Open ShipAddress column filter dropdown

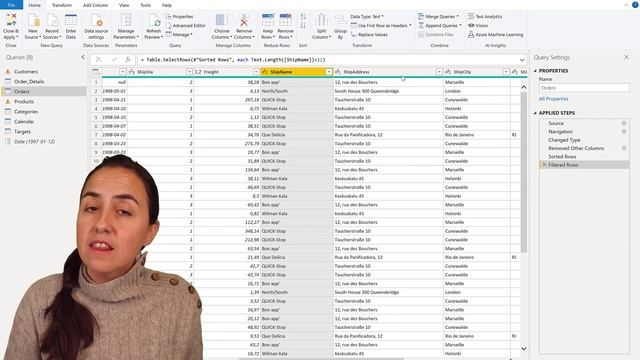[x=439, y=72]
